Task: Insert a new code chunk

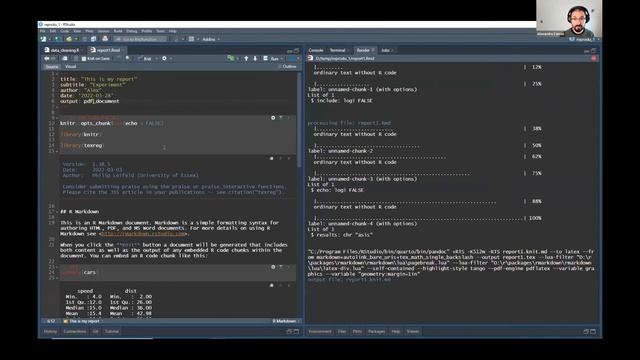Action: tap(231, 59)
